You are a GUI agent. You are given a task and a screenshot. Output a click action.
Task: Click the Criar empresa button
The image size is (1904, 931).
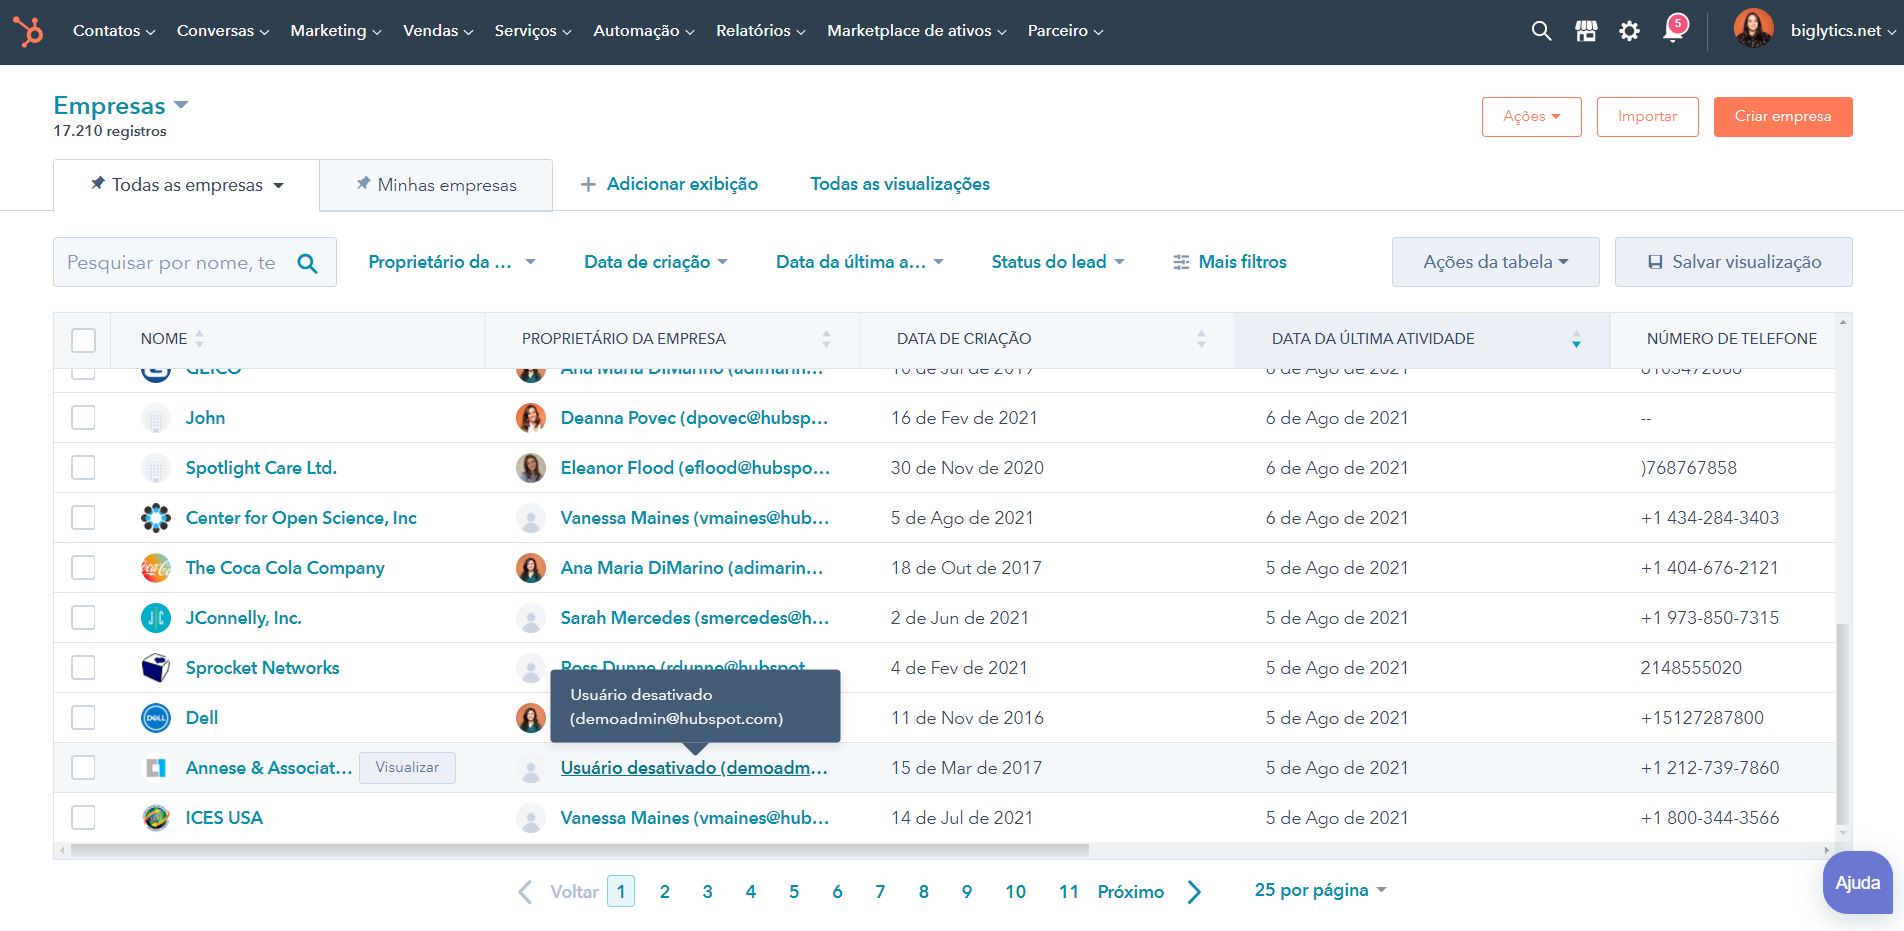[1782, 116]
